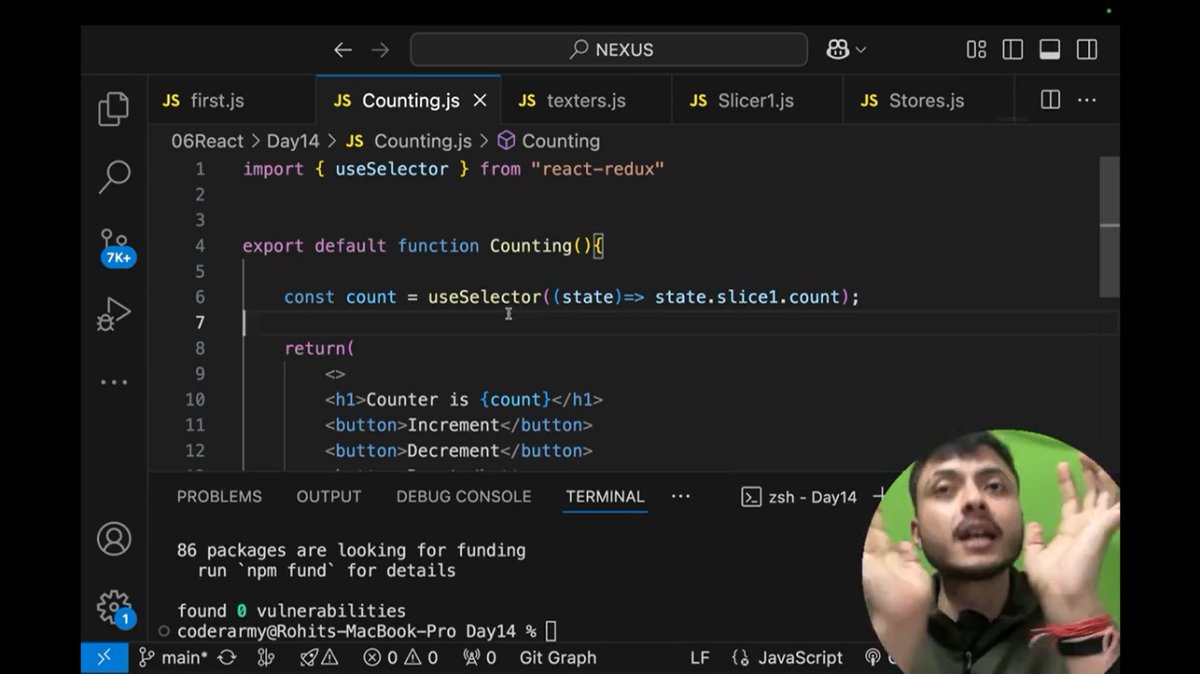
Task: Open the Run and Debug view
Action: (x=114, y=314)
